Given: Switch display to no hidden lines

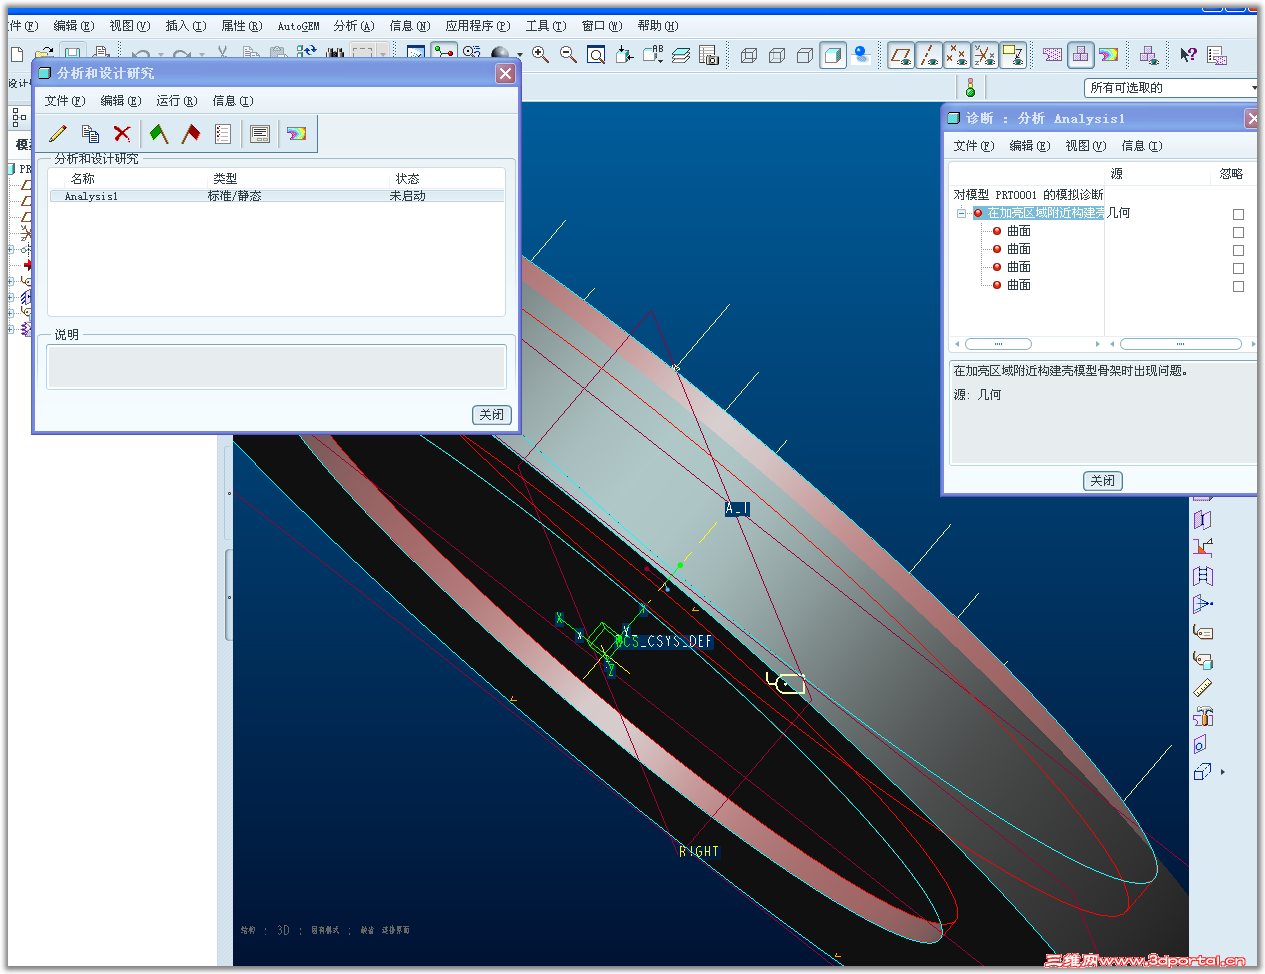Looking at the screenshot, I should pyautogui.click(x=805, y=55).
